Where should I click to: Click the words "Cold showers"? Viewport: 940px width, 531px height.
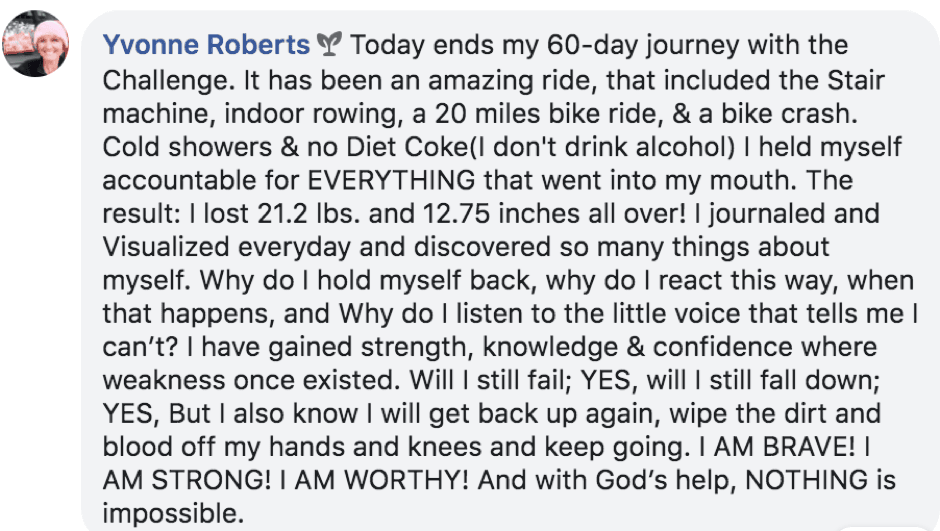187,147
